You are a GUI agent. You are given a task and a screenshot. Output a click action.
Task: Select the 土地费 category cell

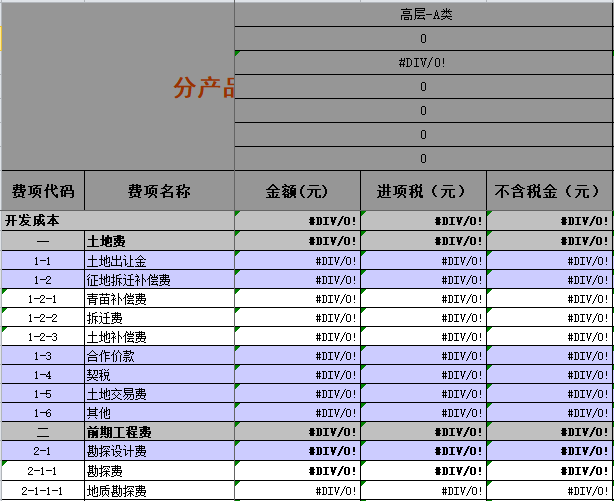click(159, 241)
